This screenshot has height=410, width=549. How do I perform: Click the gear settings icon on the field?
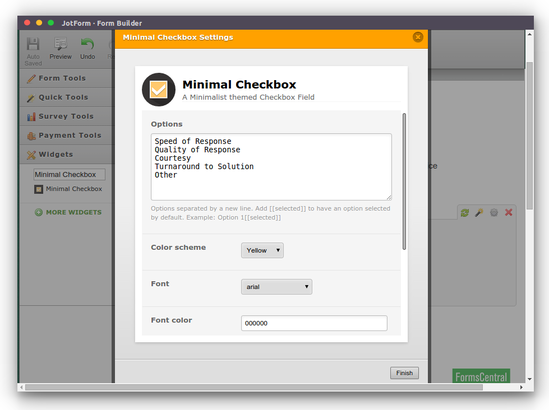point(494,213)
